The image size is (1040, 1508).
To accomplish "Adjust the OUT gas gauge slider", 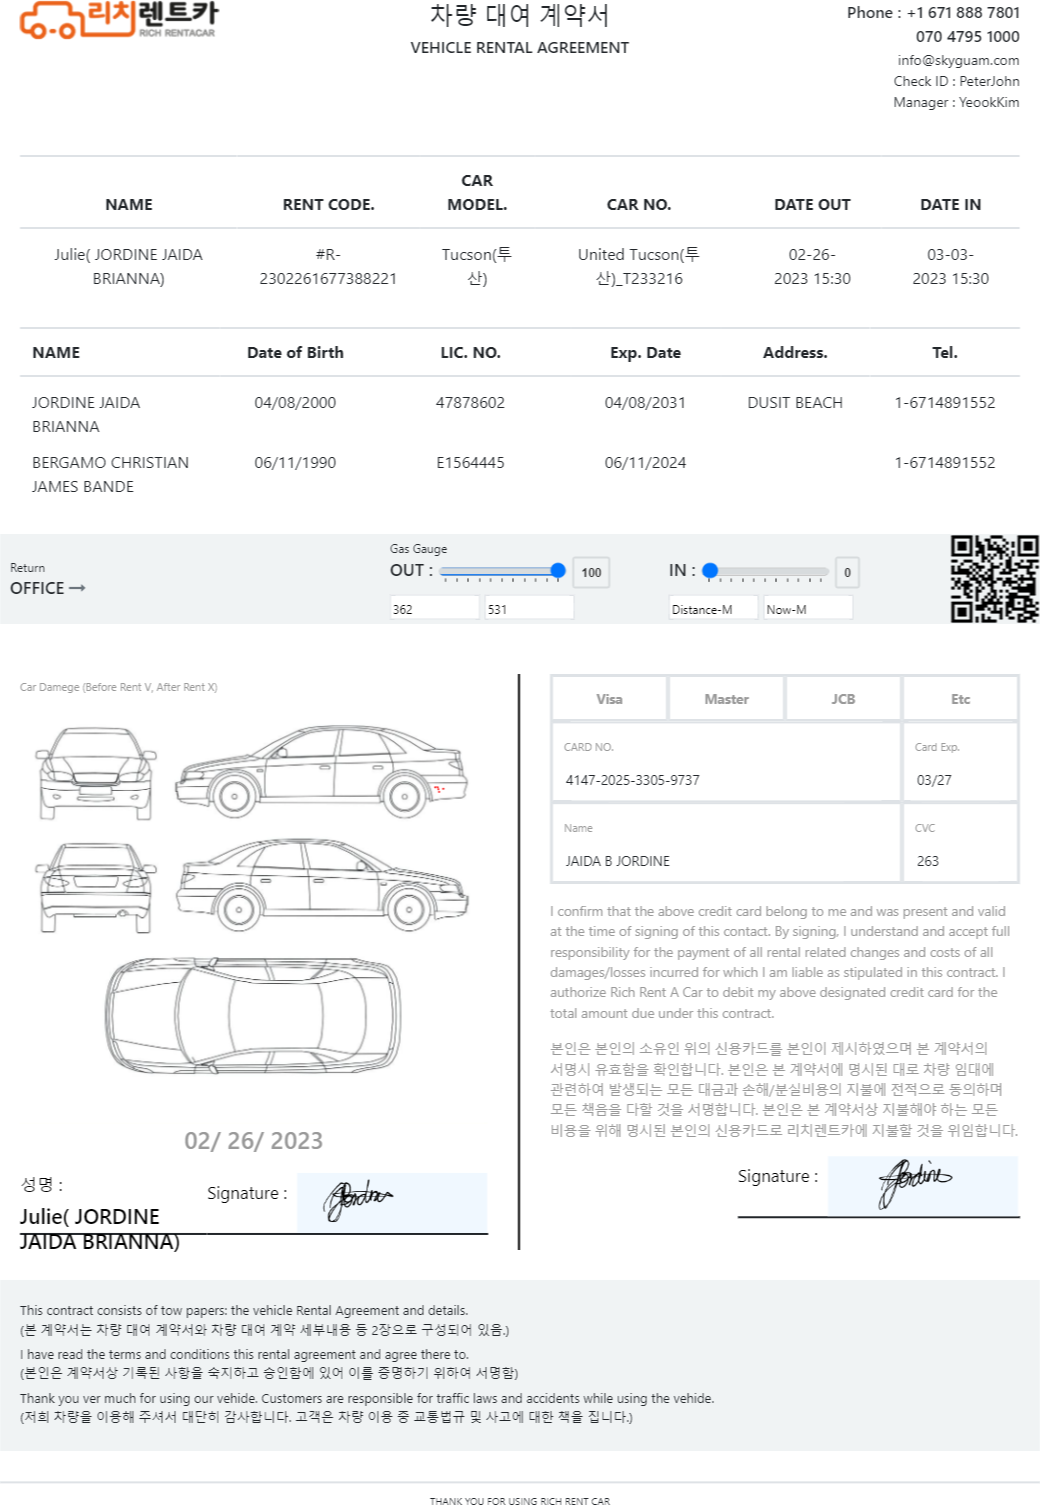I will 503,571.
